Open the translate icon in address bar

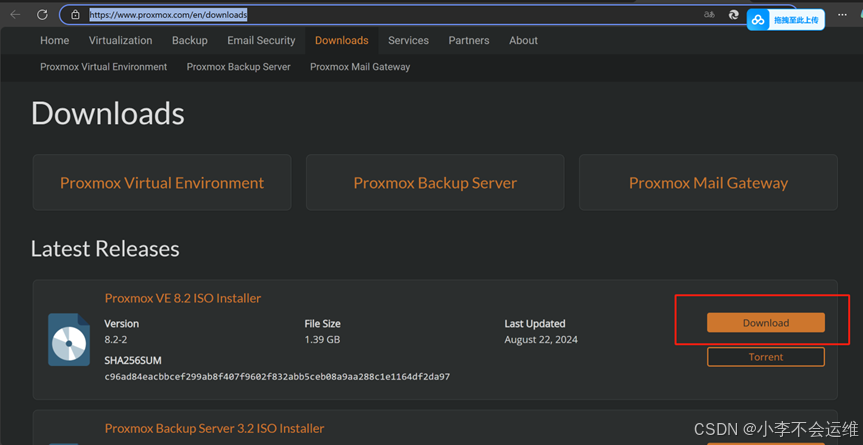(x=709, y=15)
